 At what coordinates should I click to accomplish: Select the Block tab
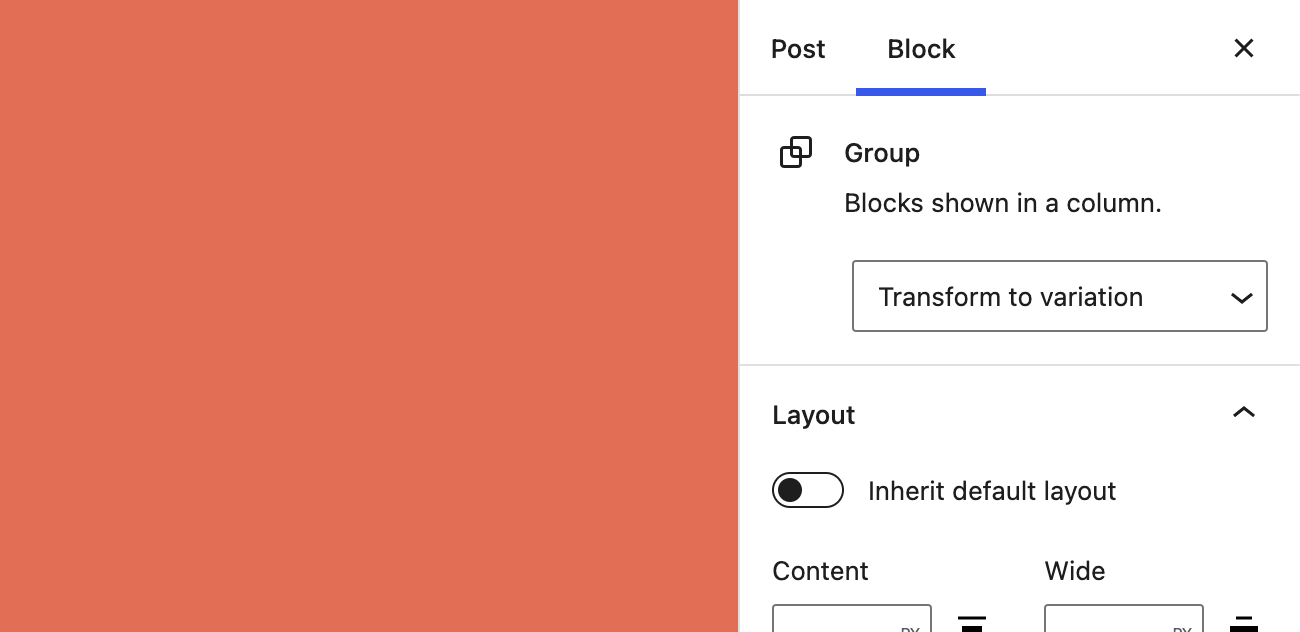click(x=921, y=49)
